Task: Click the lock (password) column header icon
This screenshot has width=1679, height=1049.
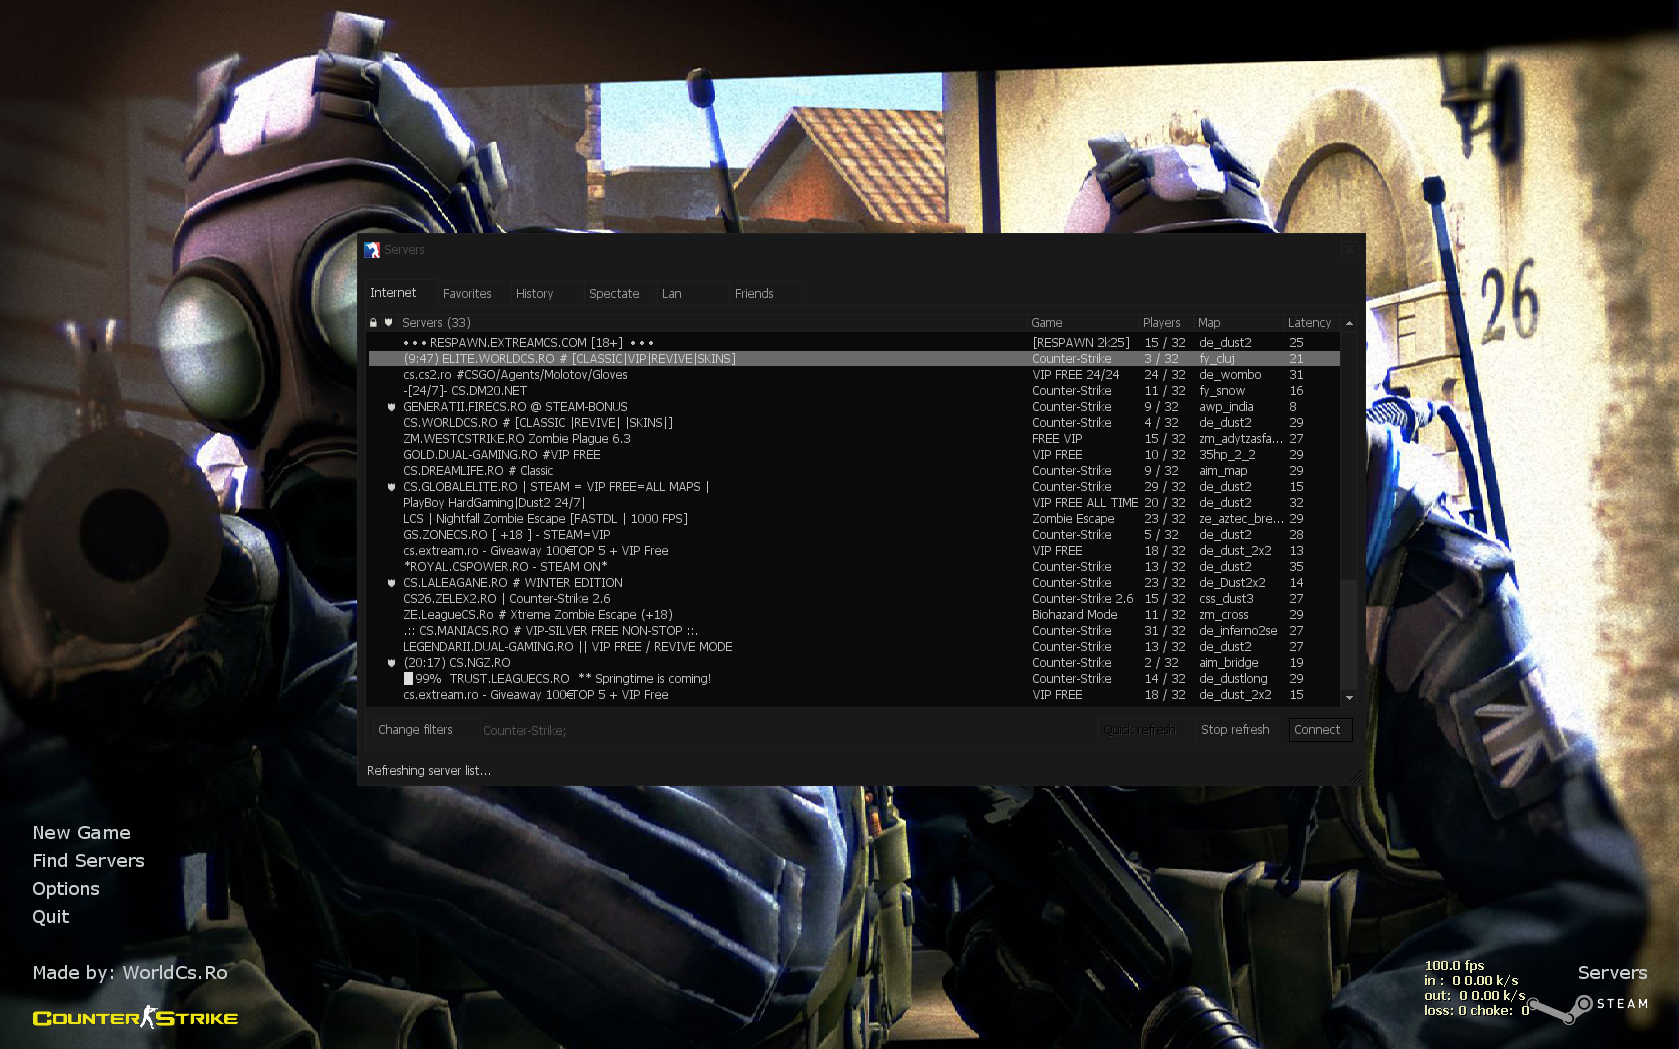Action: (x=373, y=323)
